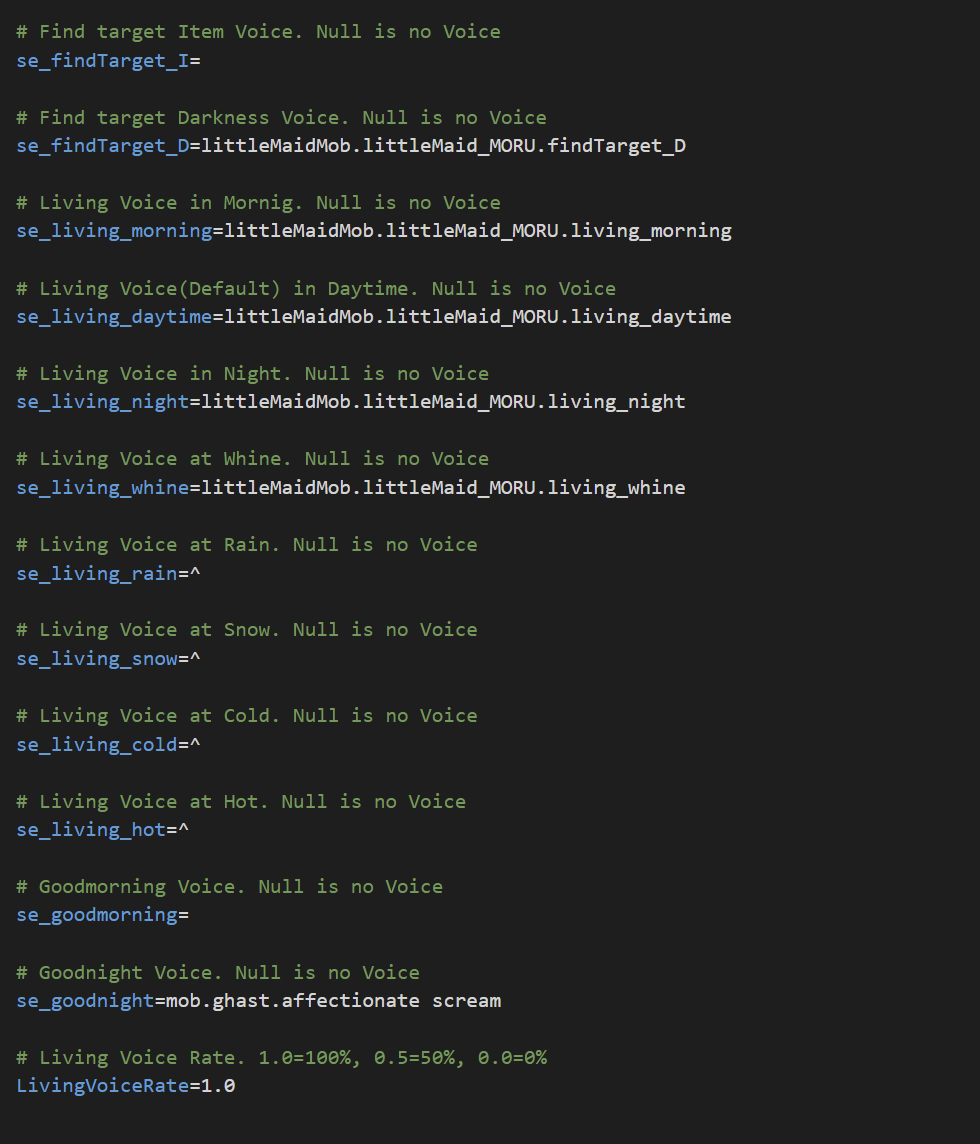This screenshot has height=1144, width=980.
Task: Place cursor on se_living_snow line
Action: (97, 659)
